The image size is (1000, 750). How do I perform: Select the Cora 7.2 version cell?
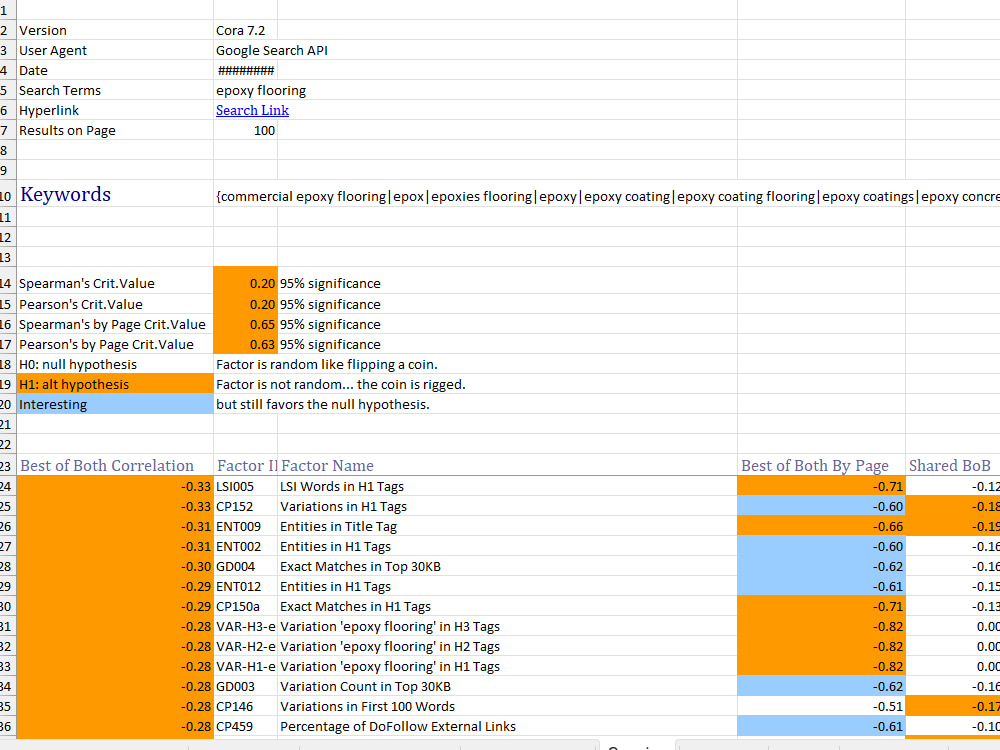click(x=245, y=30)
